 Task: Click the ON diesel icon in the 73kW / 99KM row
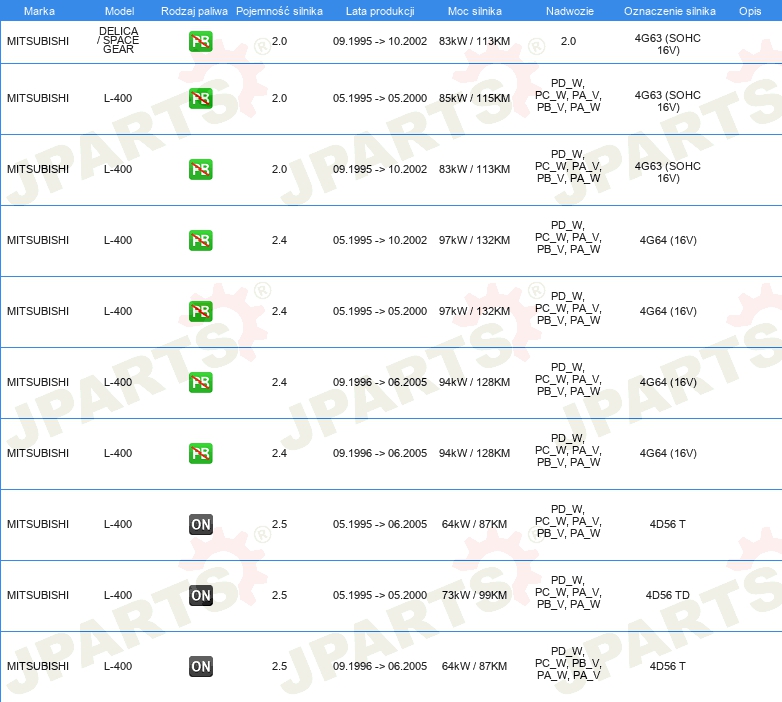click(x=200, y=595)
